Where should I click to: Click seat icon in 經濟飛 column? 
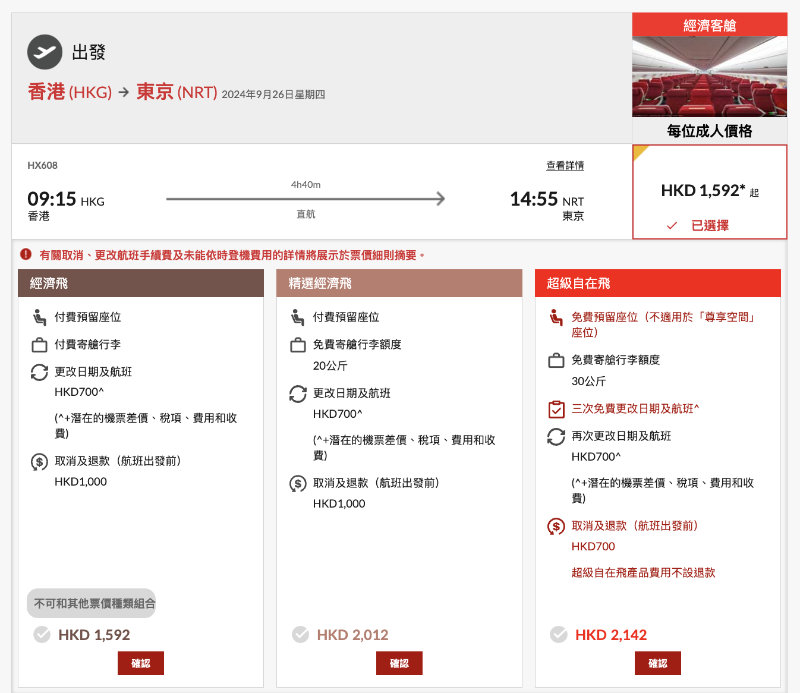click(x=39, y=317)
